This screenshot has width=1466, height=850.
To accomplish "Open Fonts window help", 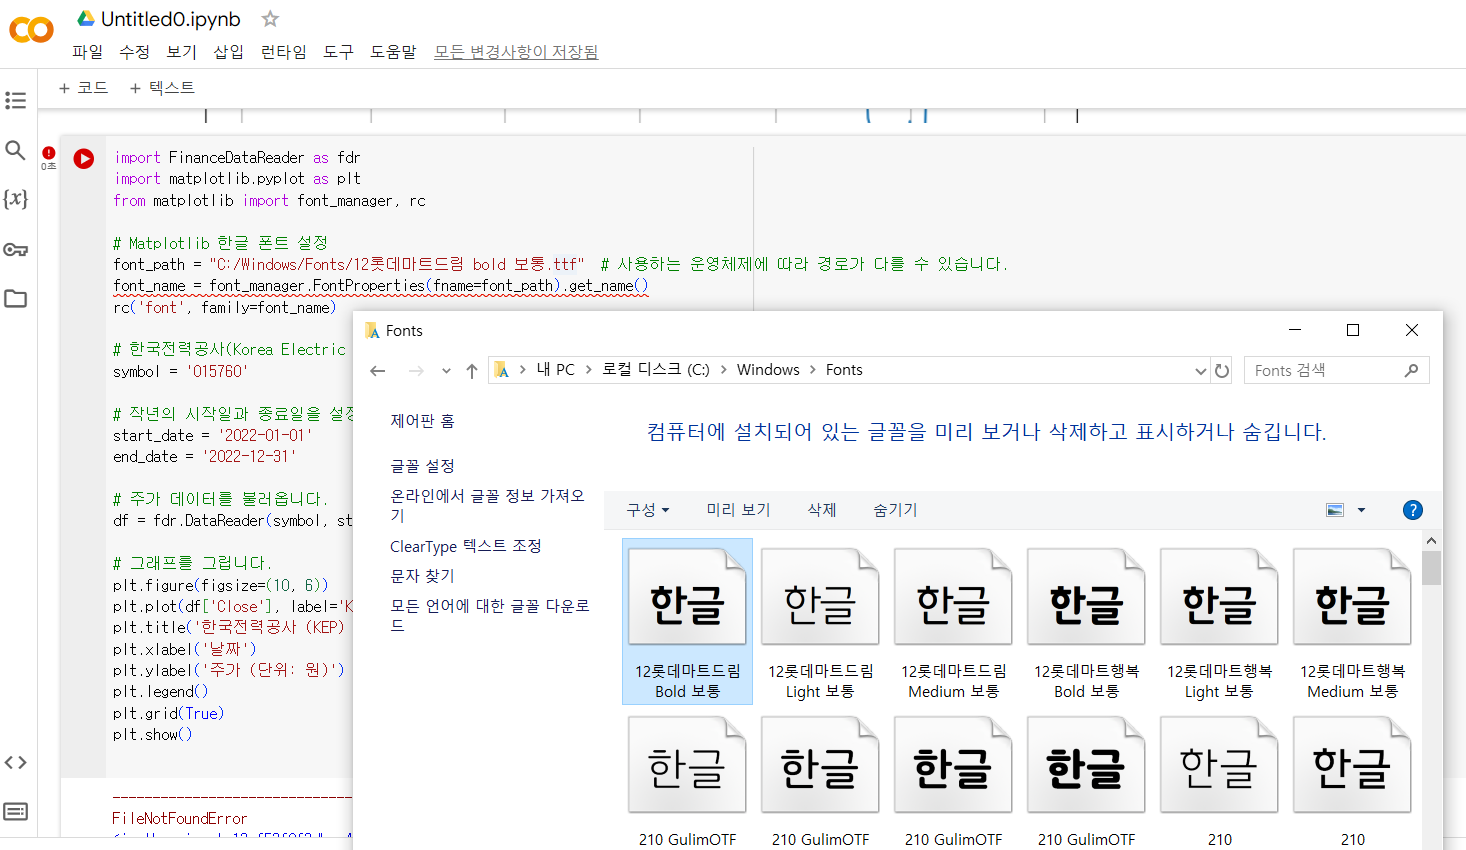I will [1413, 510].
